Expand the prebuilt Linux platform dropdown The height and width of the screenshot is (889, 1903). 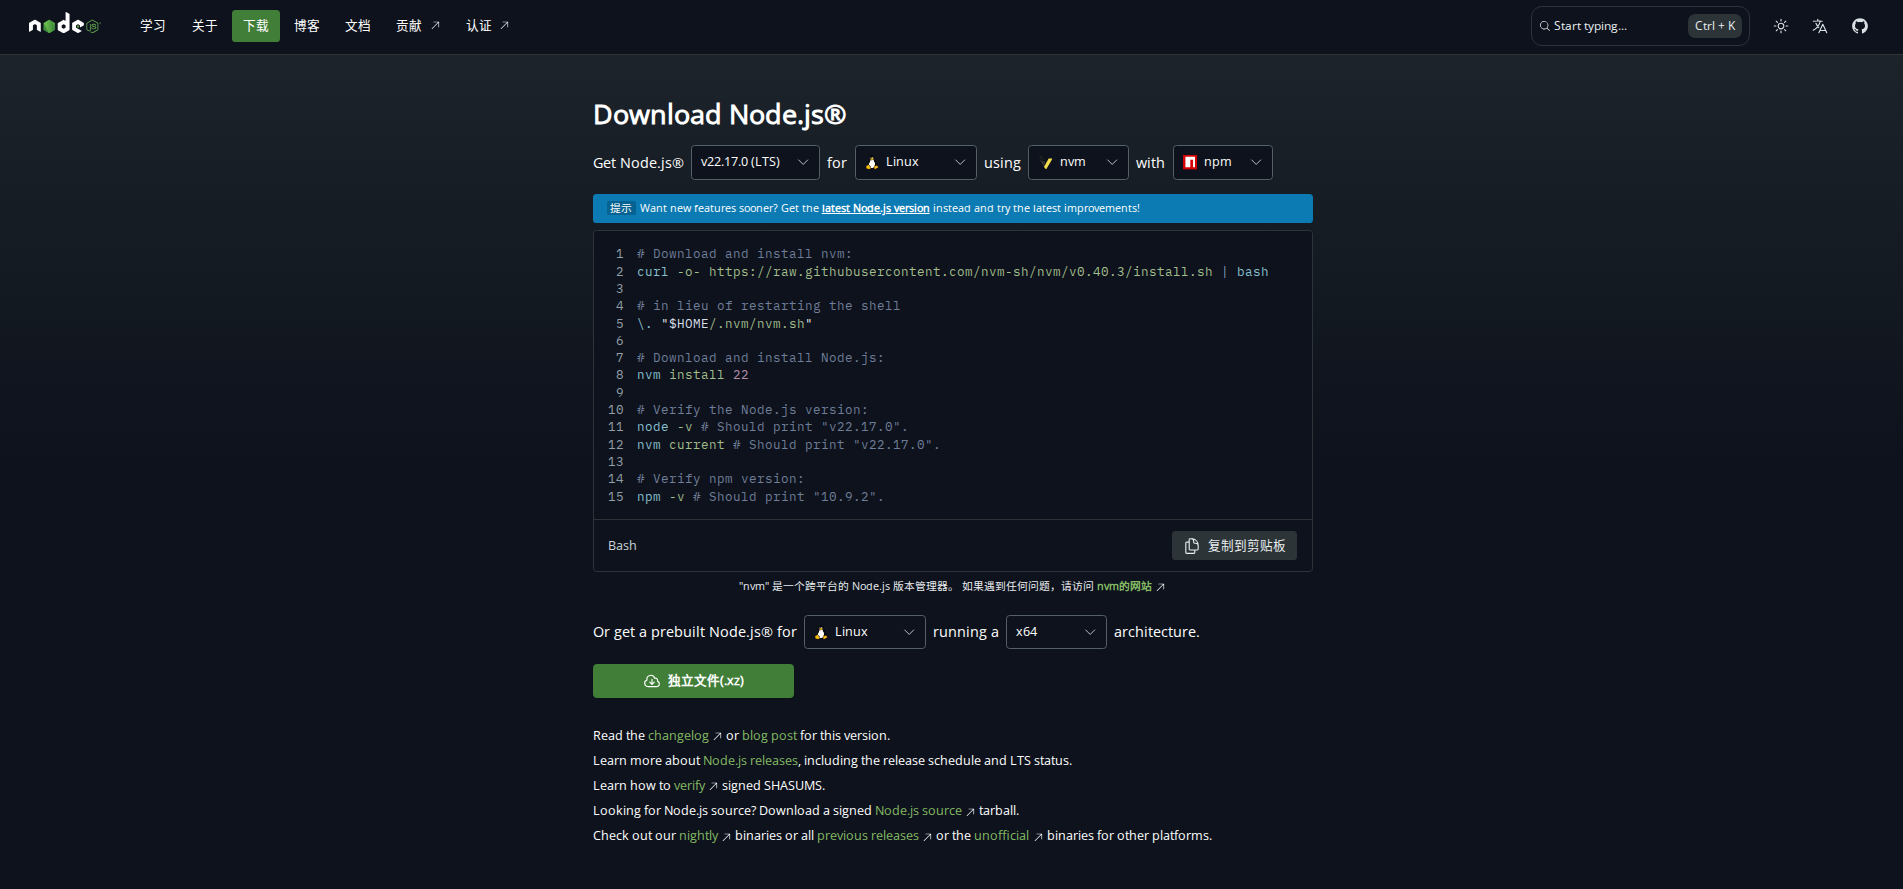[x=864, y=632]
